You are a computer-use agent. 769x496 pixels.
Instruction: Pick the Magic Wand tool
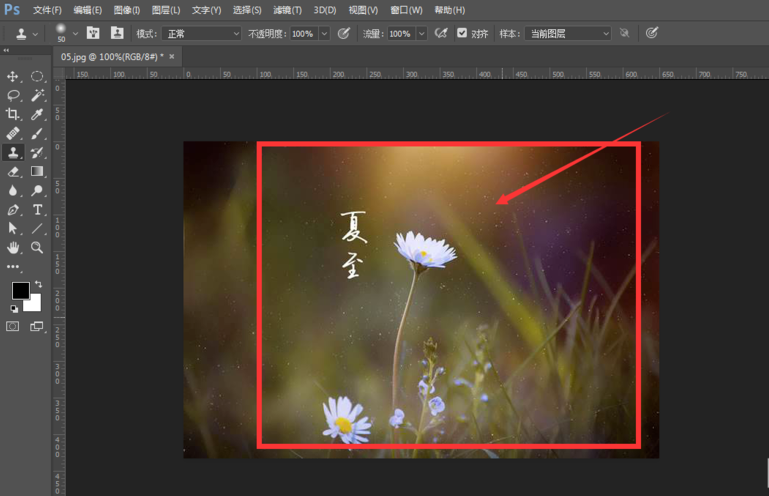pos(37,96)
